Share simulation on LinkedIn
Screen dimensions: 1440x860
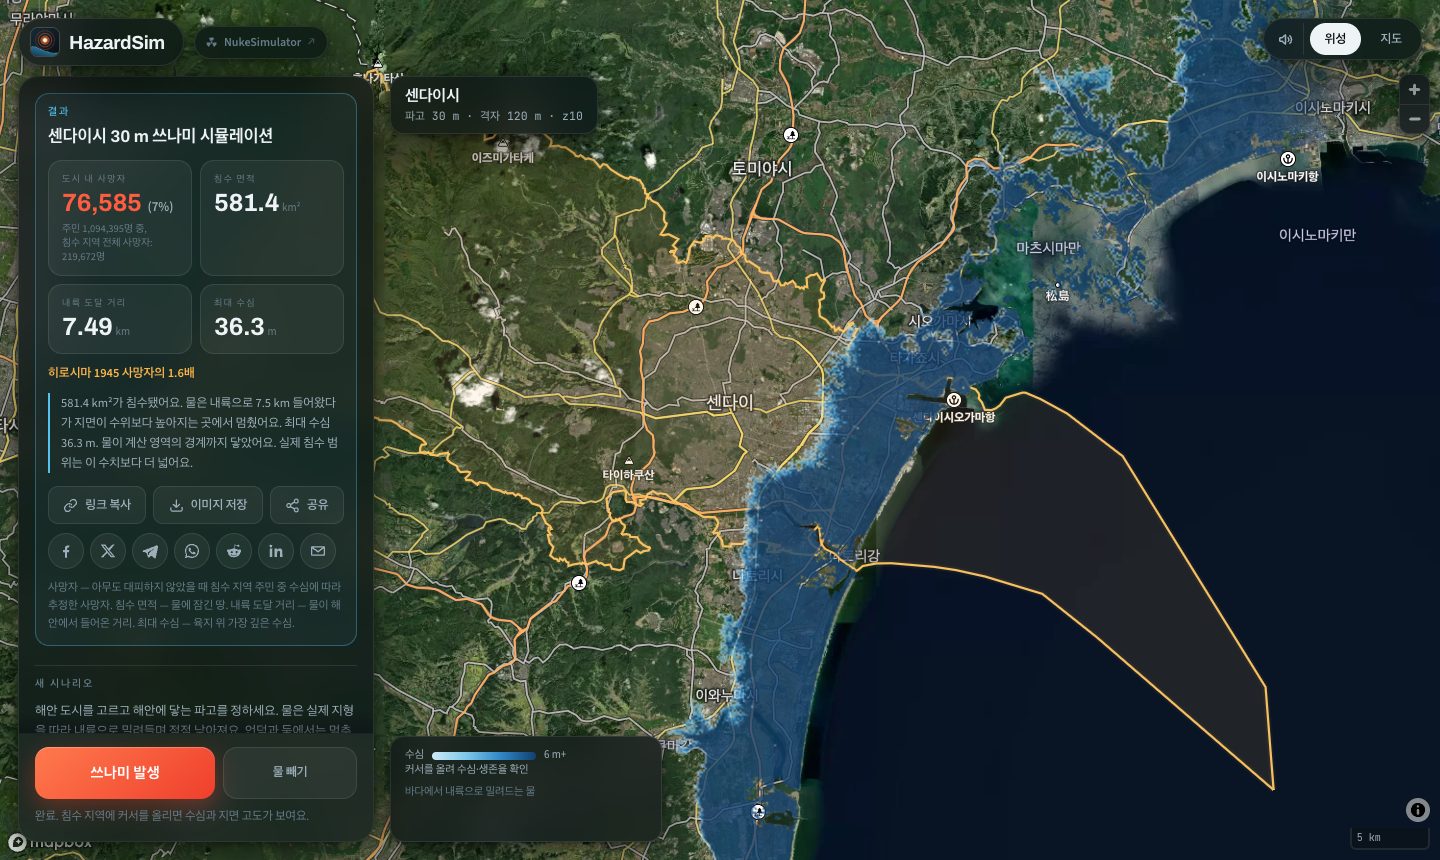(276, 551)
